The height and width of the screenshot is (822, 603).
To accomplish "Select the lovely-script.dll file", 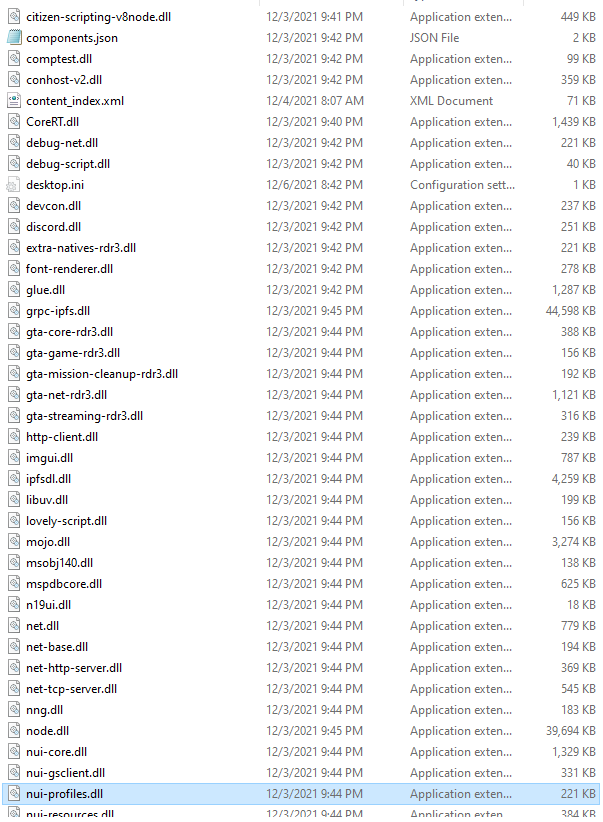I will [67, 521].
